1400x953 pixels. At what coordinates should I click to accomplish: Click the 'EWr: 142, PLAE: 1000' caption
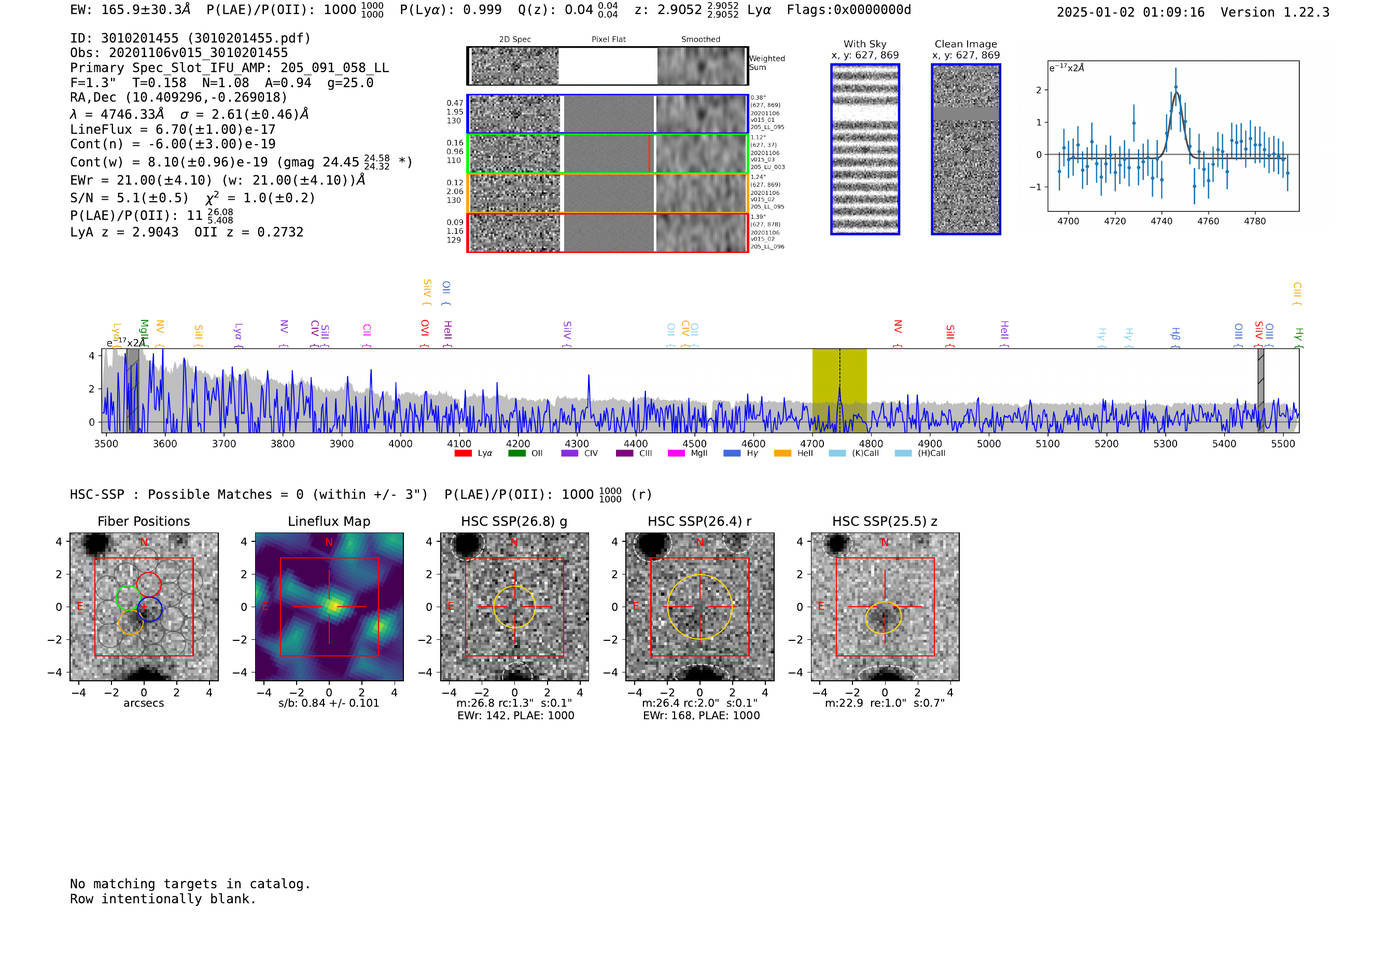pyautogui.click(x=515, y=716)
